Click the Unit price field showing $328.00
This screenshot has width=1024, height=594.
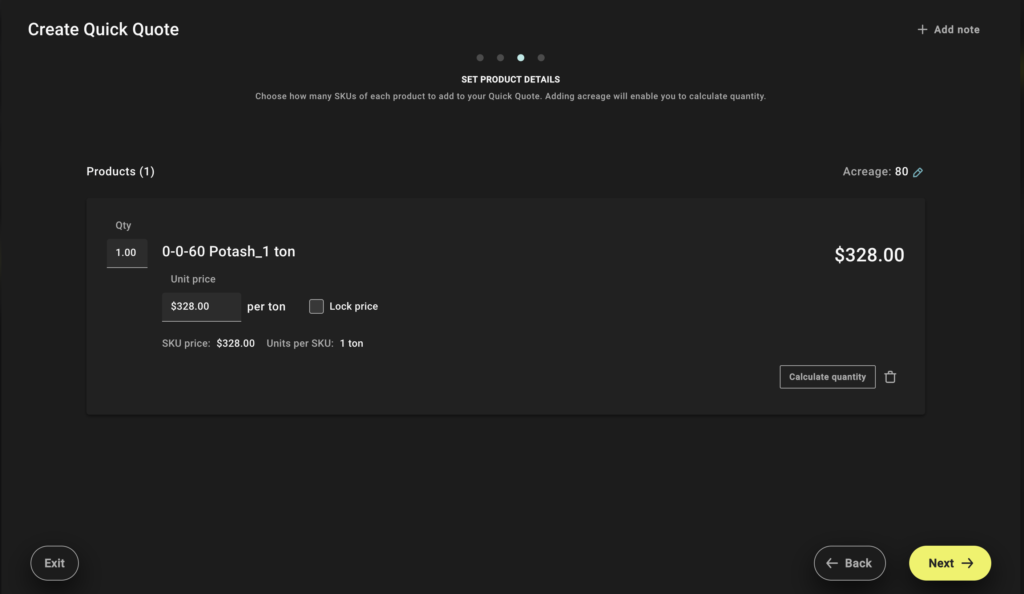[201, 306]
